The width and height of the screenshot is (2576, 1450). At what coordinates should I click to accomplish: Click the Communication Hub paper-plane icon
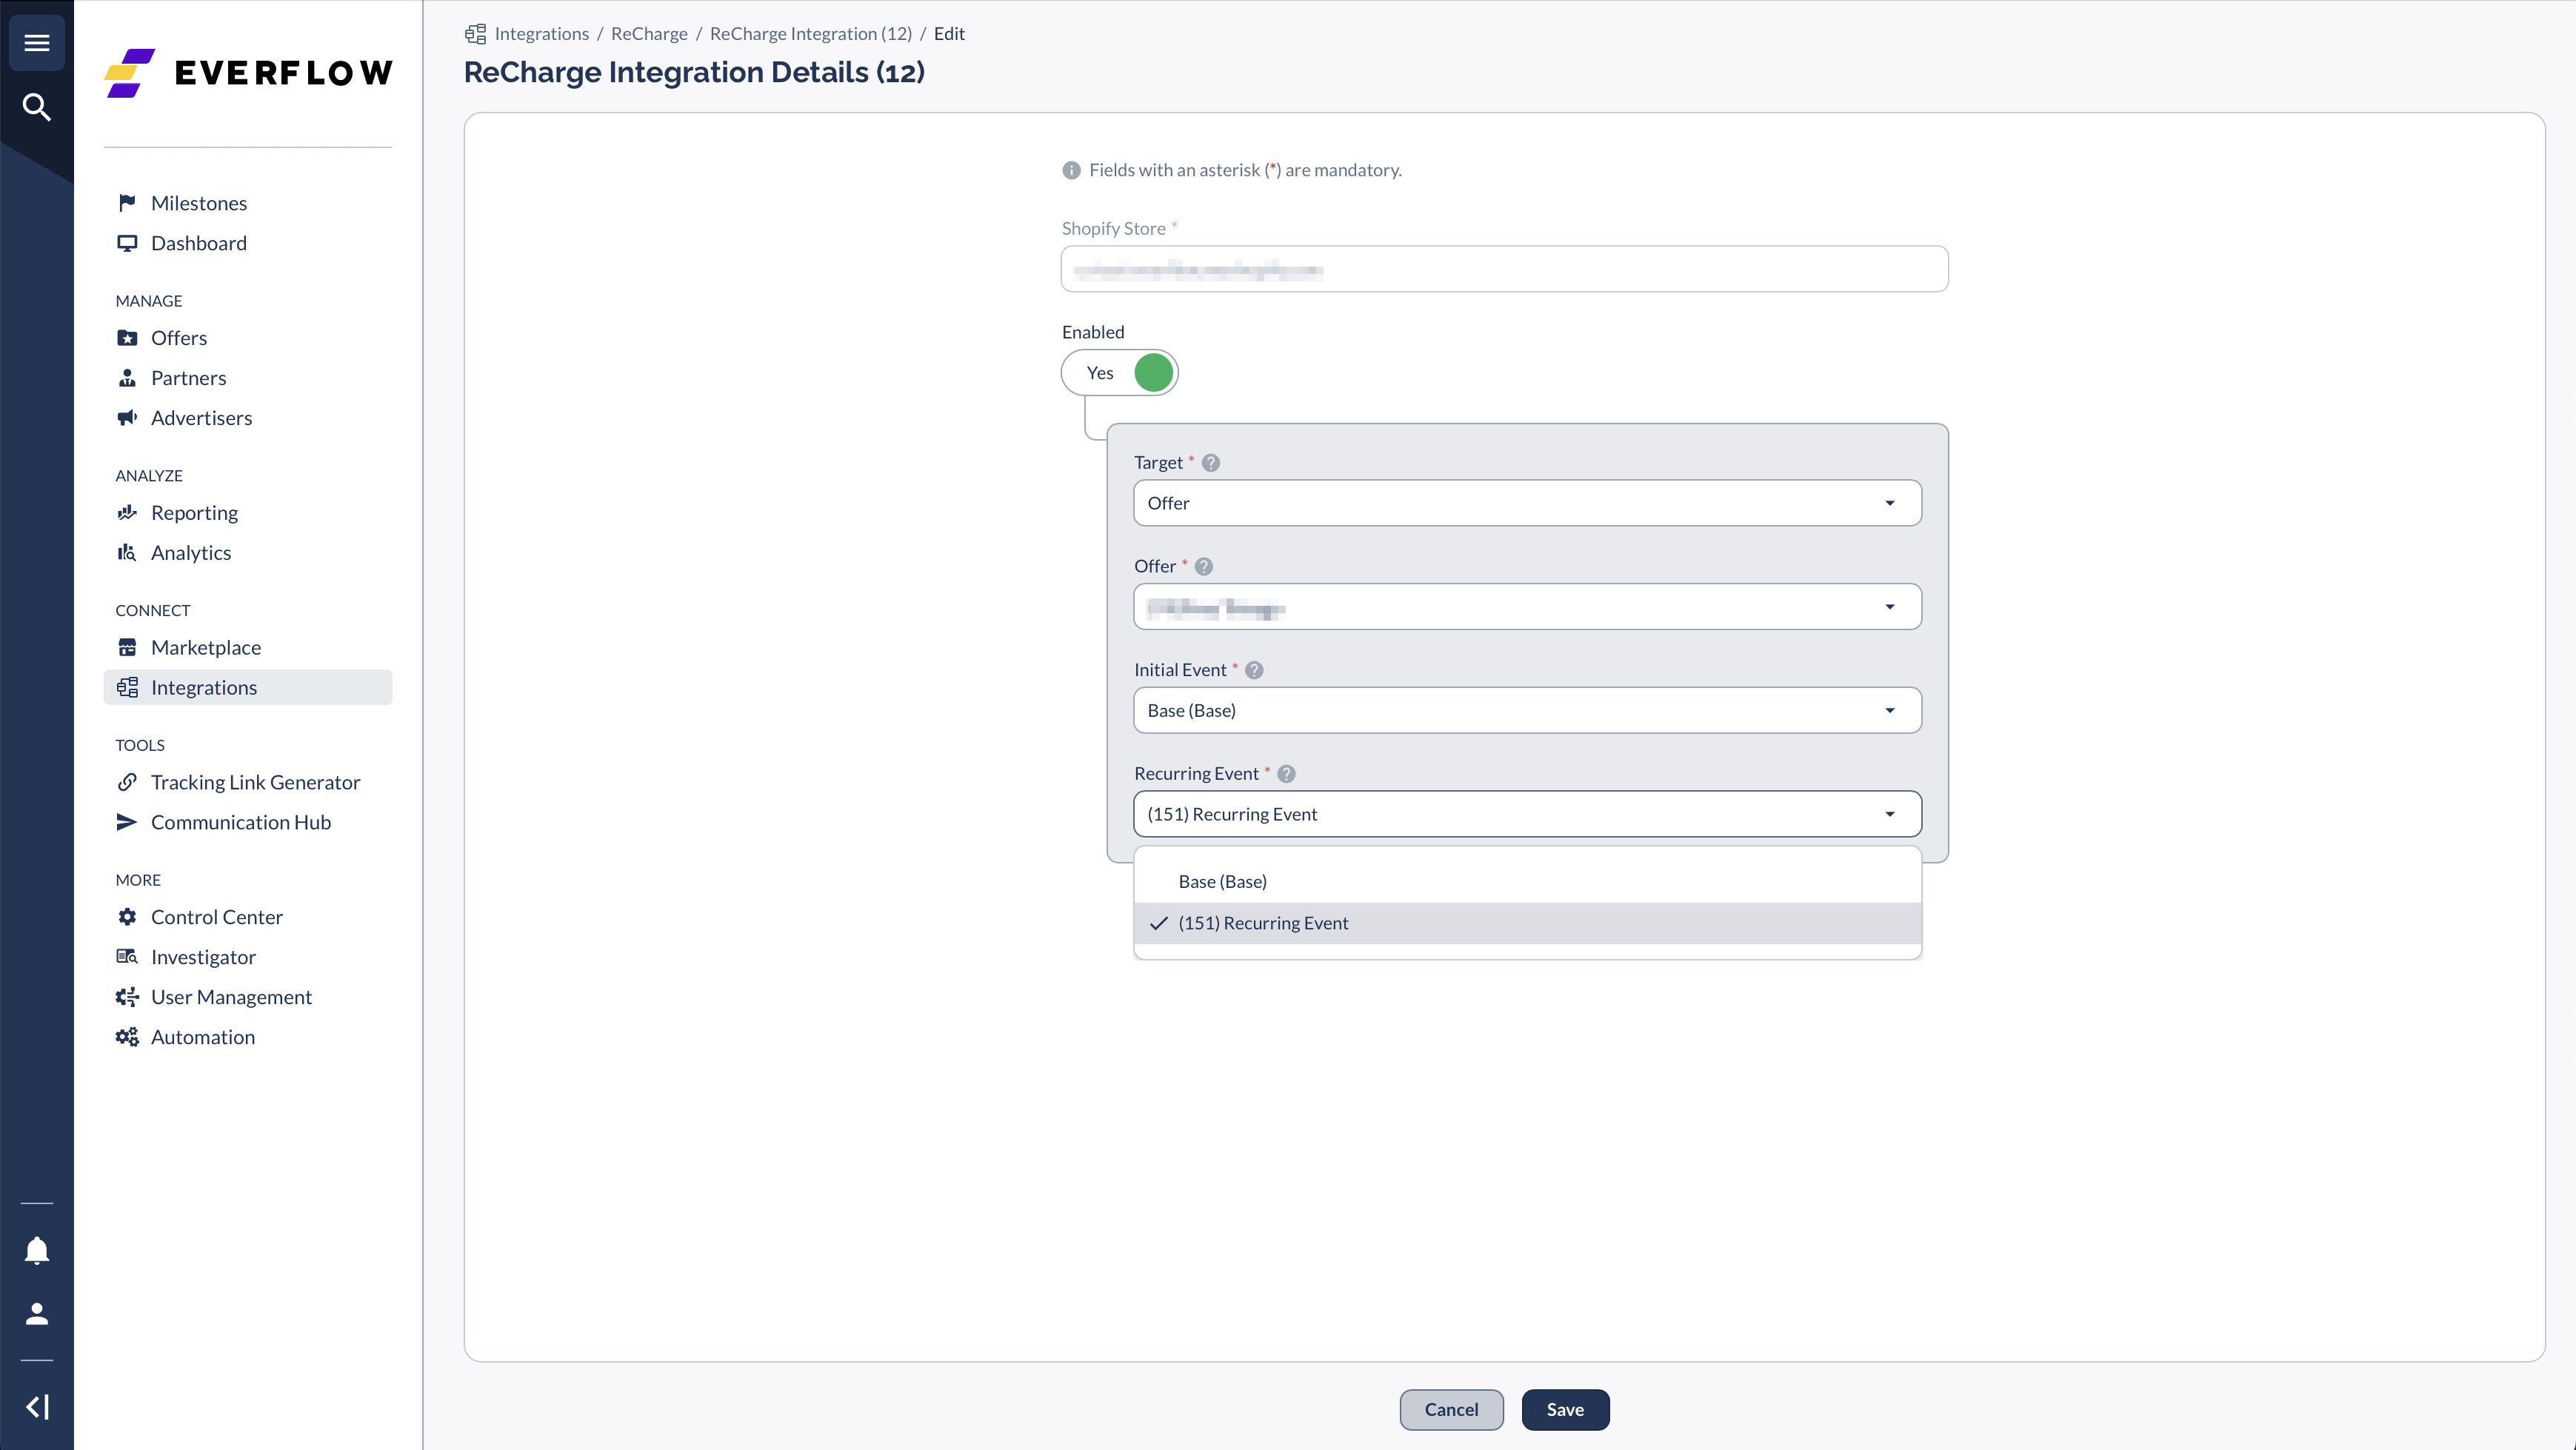tap(127, 822)
